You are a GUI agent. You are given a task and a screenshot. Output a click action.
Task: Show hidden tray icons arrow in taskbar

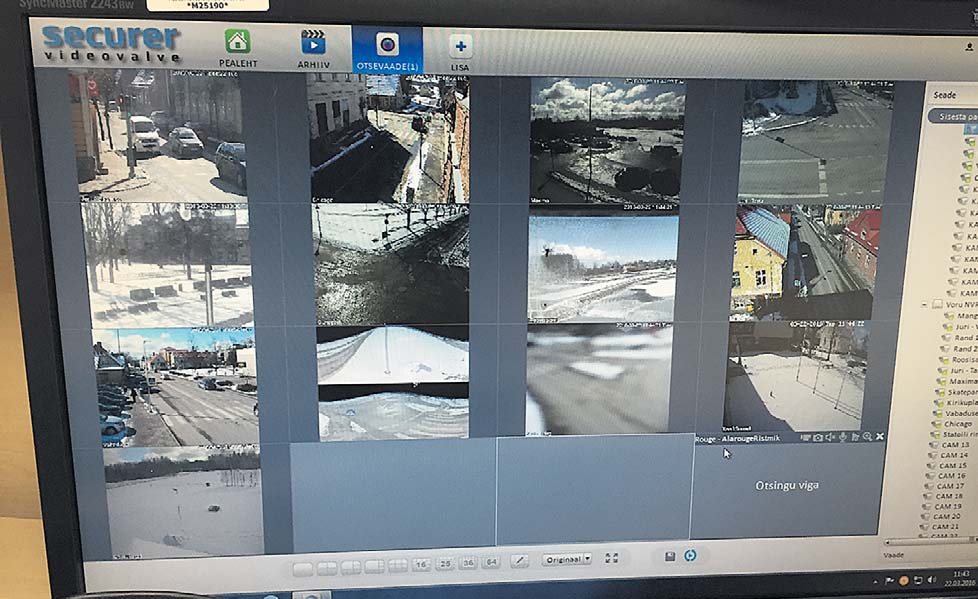(876, 582)
